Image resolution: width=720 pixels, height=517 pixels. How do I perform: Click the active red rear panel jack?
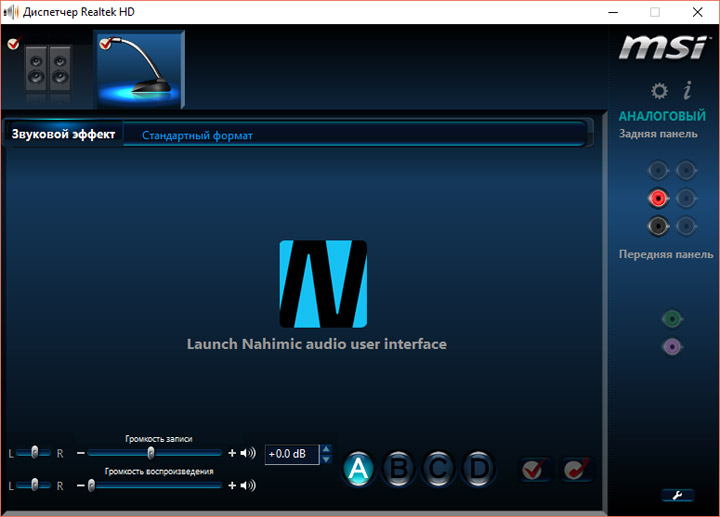point(658,198)
